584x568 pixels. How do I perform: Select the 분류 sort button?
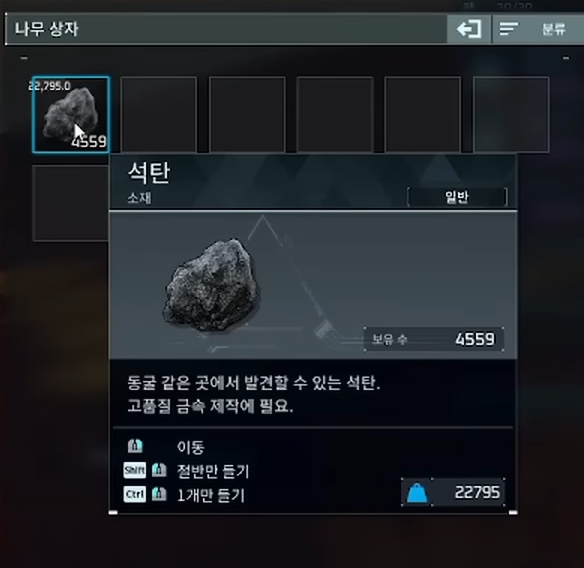tap(553, 29)
